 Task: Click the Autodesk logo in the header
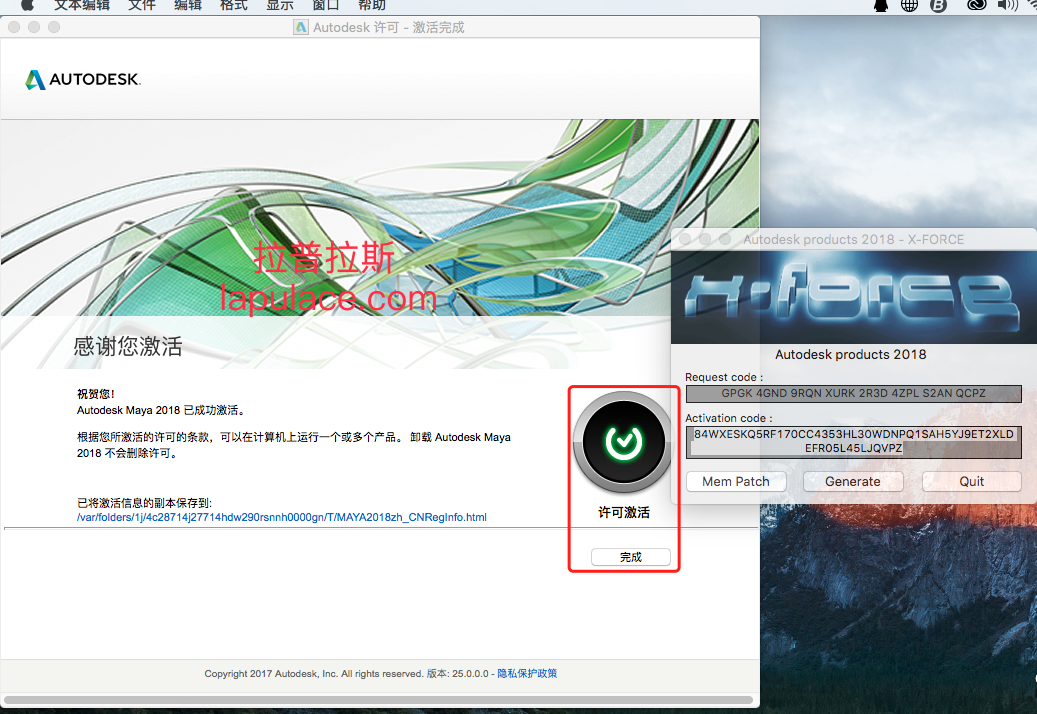click(83, 79)
